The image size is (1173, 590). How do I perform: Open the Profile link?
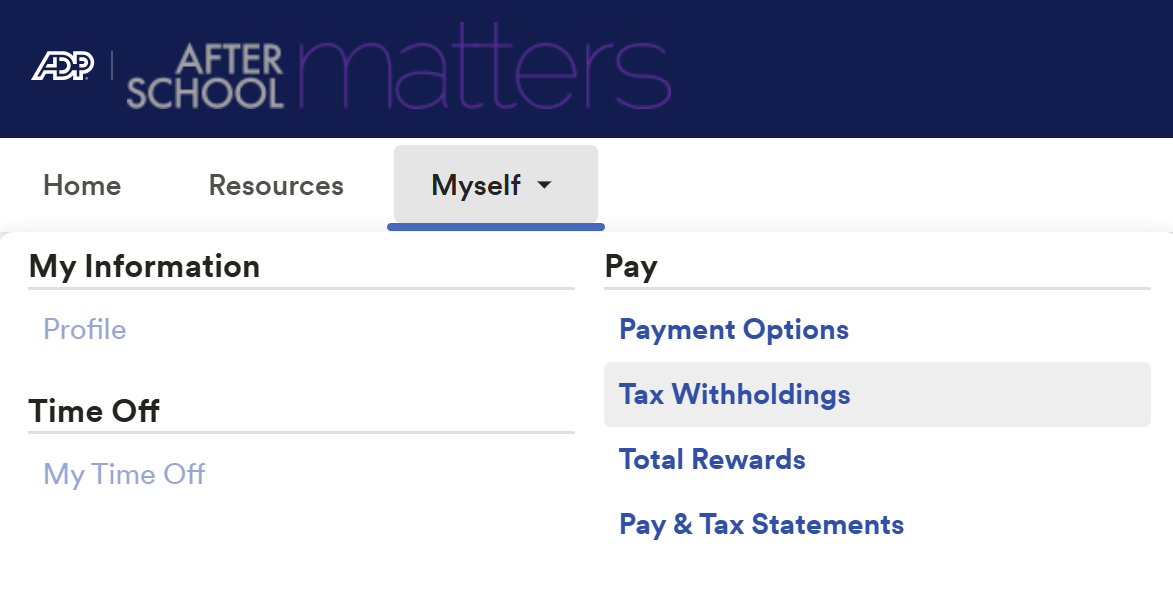coord(85,330)
